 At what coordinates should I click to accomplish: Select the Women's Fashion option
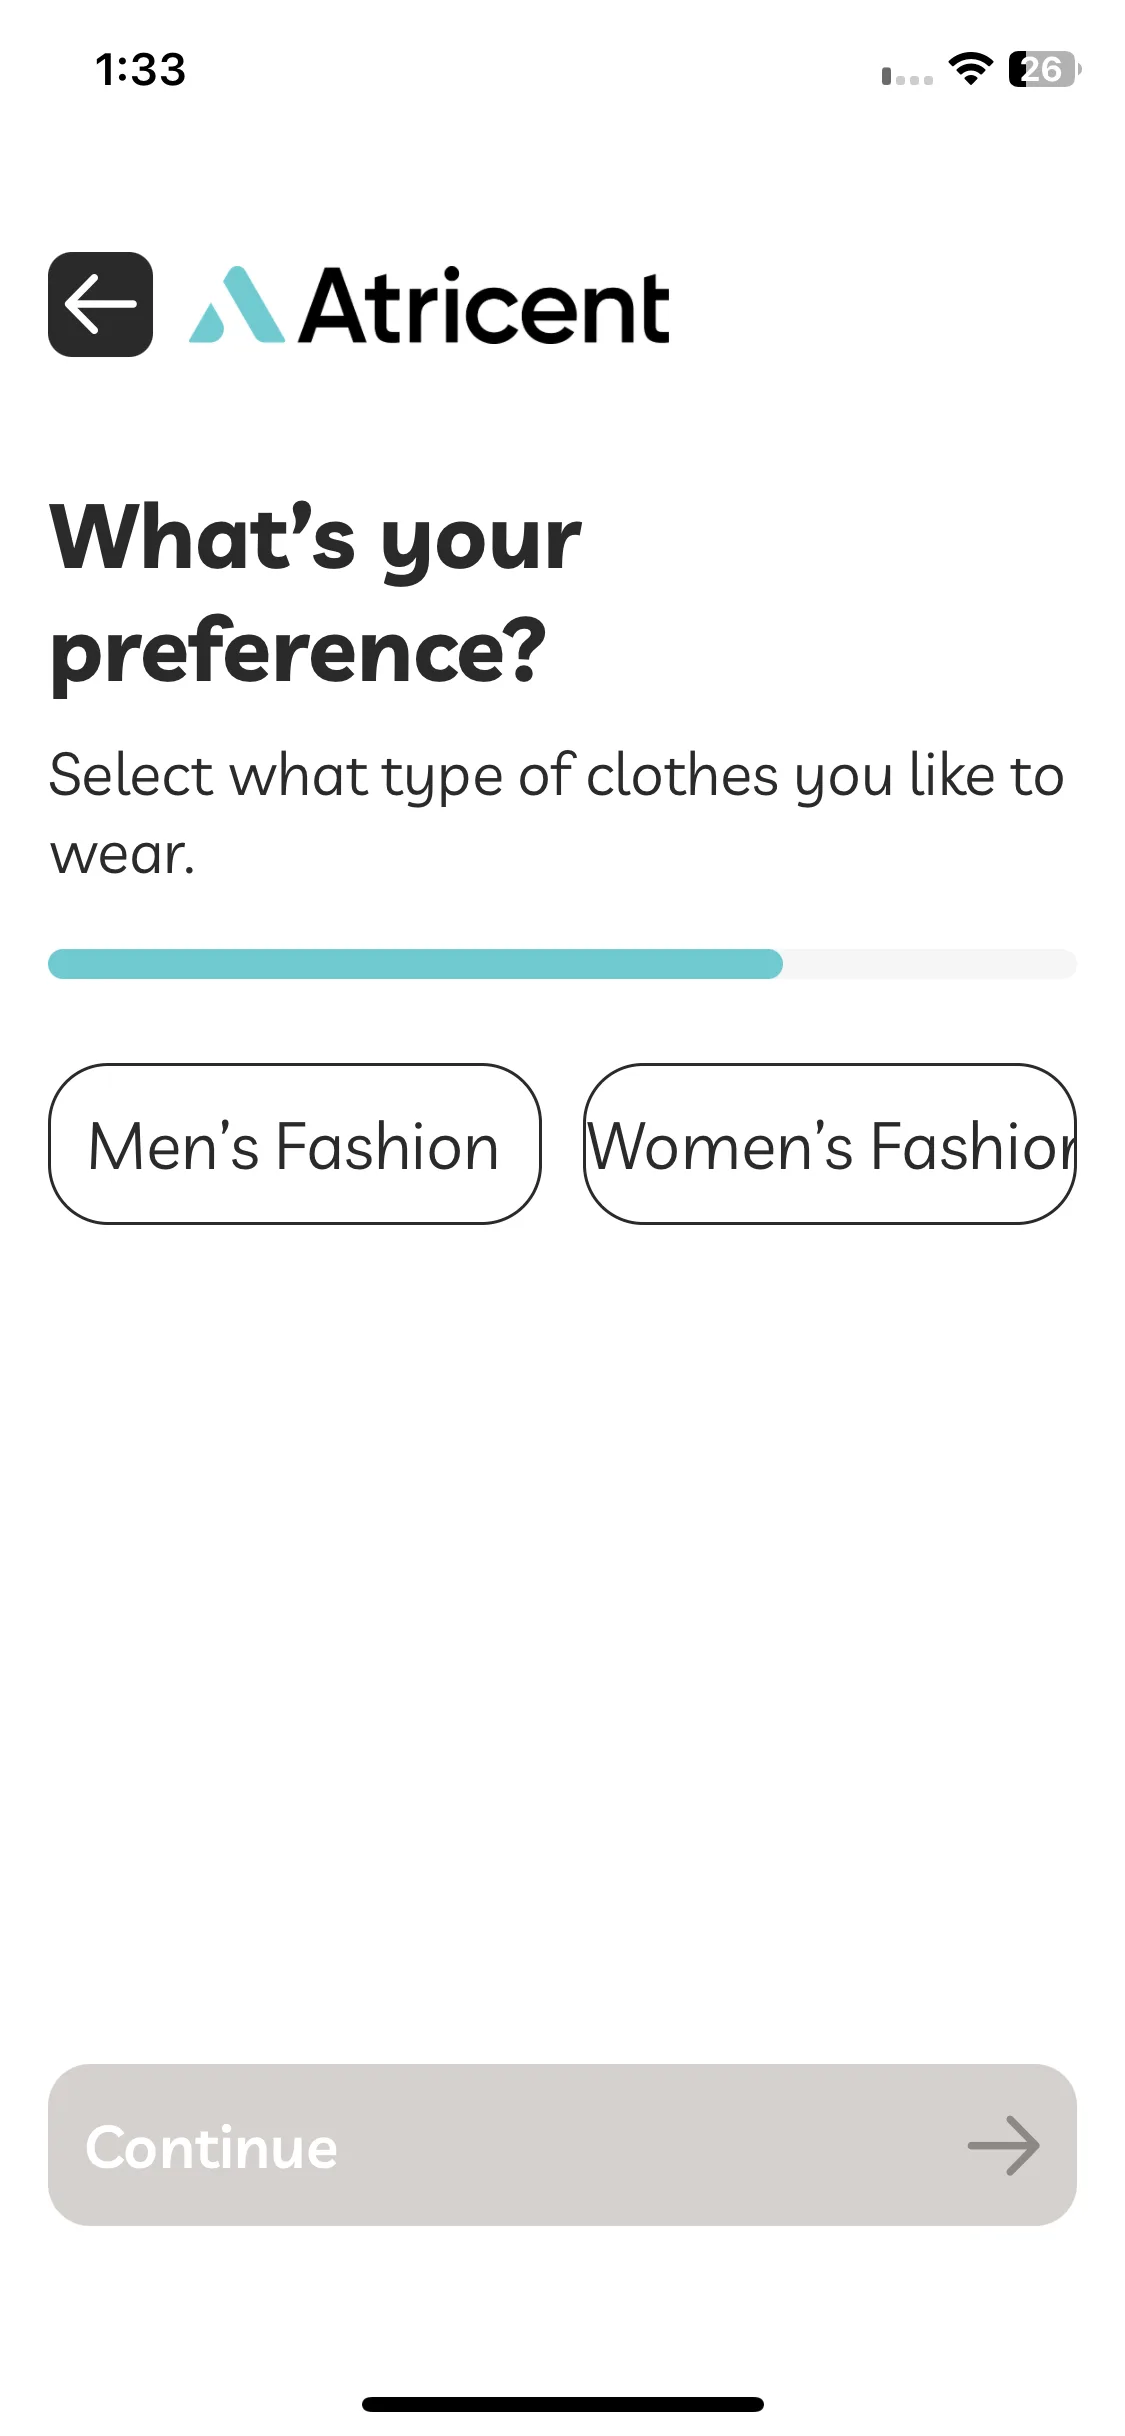pyautogui.click(x=830, y=1144)
